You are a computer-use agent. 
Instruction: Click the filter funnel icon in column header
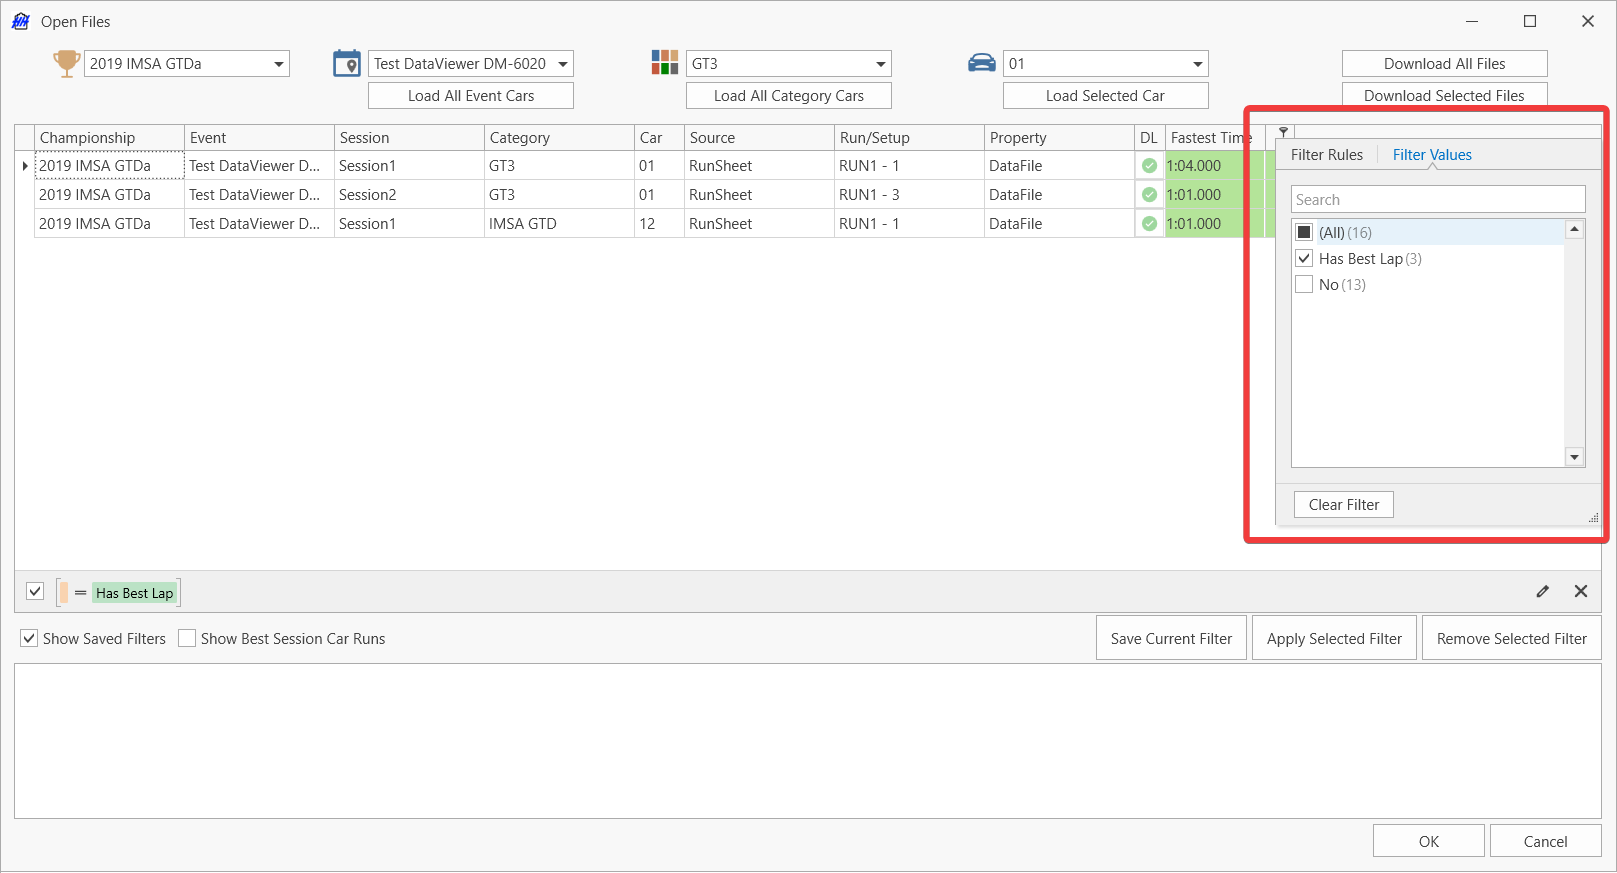(x=1283, y=132)
